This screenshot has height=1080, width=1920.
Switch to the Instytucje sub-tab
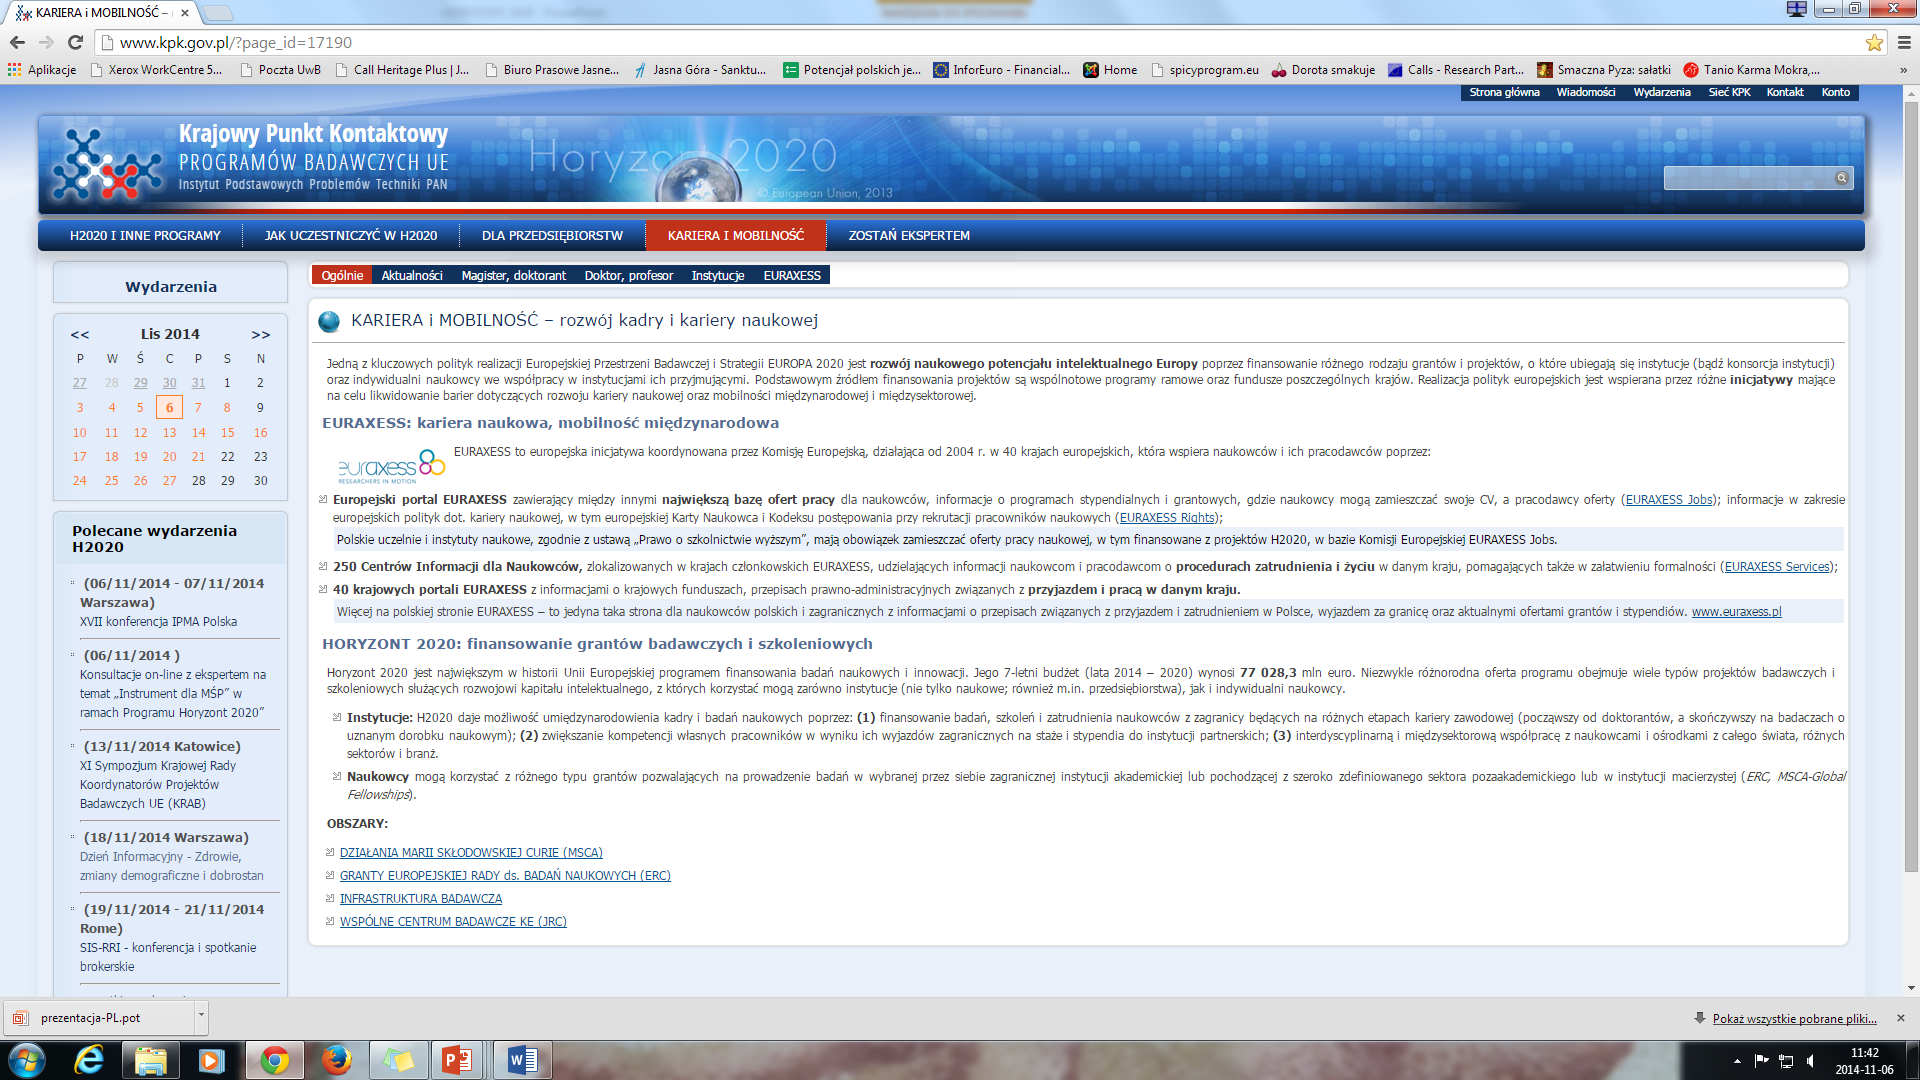pyautogui.click(x=718, y=276)
